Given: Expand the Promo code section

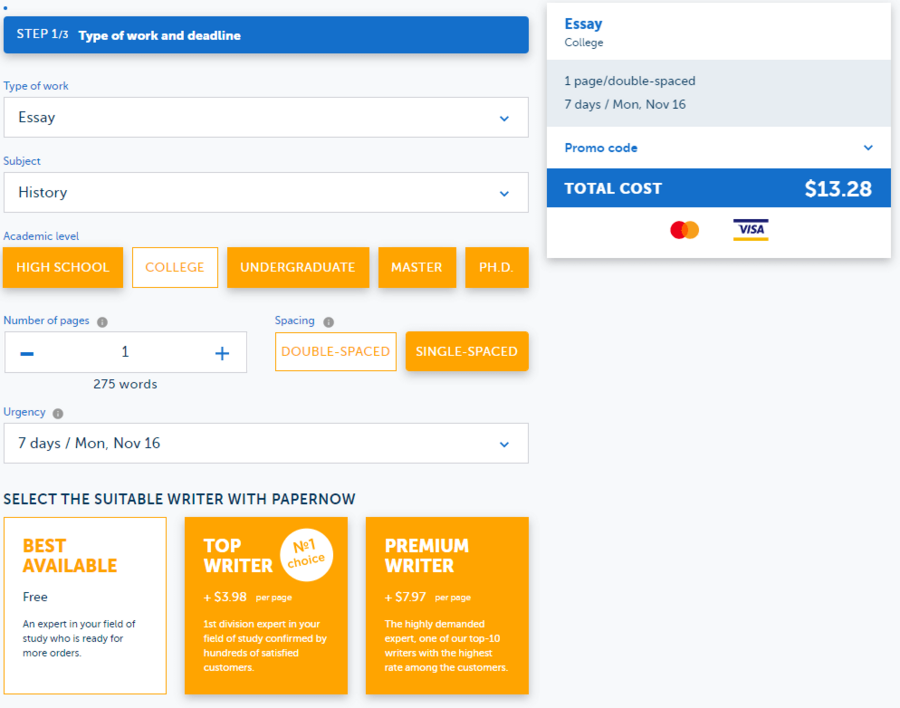Looking at the screenshot, I should click(x=718, y=148).
